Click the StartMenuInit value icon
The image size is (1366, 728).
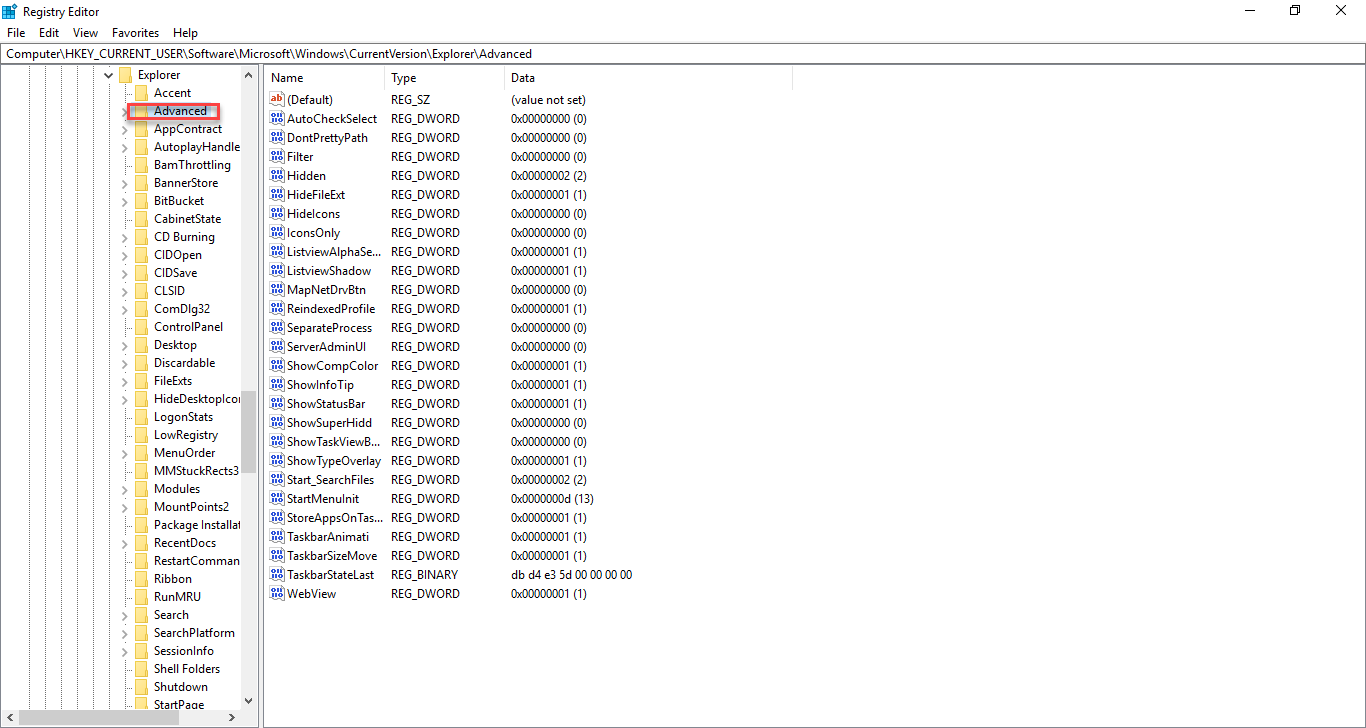277,499
